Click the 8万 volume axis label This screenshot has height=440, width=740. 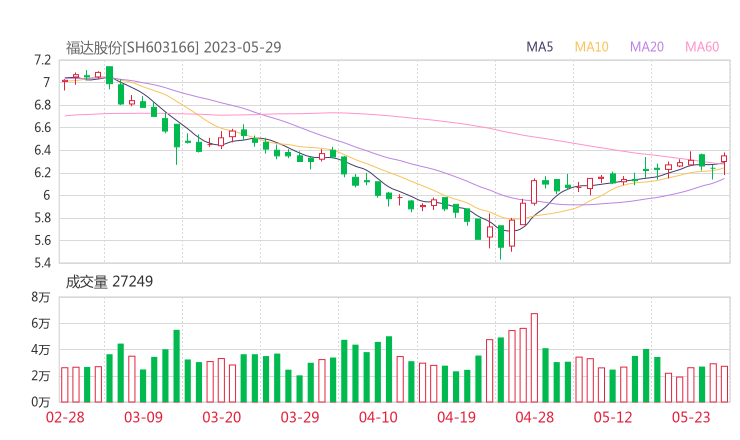tap(41, 297)
